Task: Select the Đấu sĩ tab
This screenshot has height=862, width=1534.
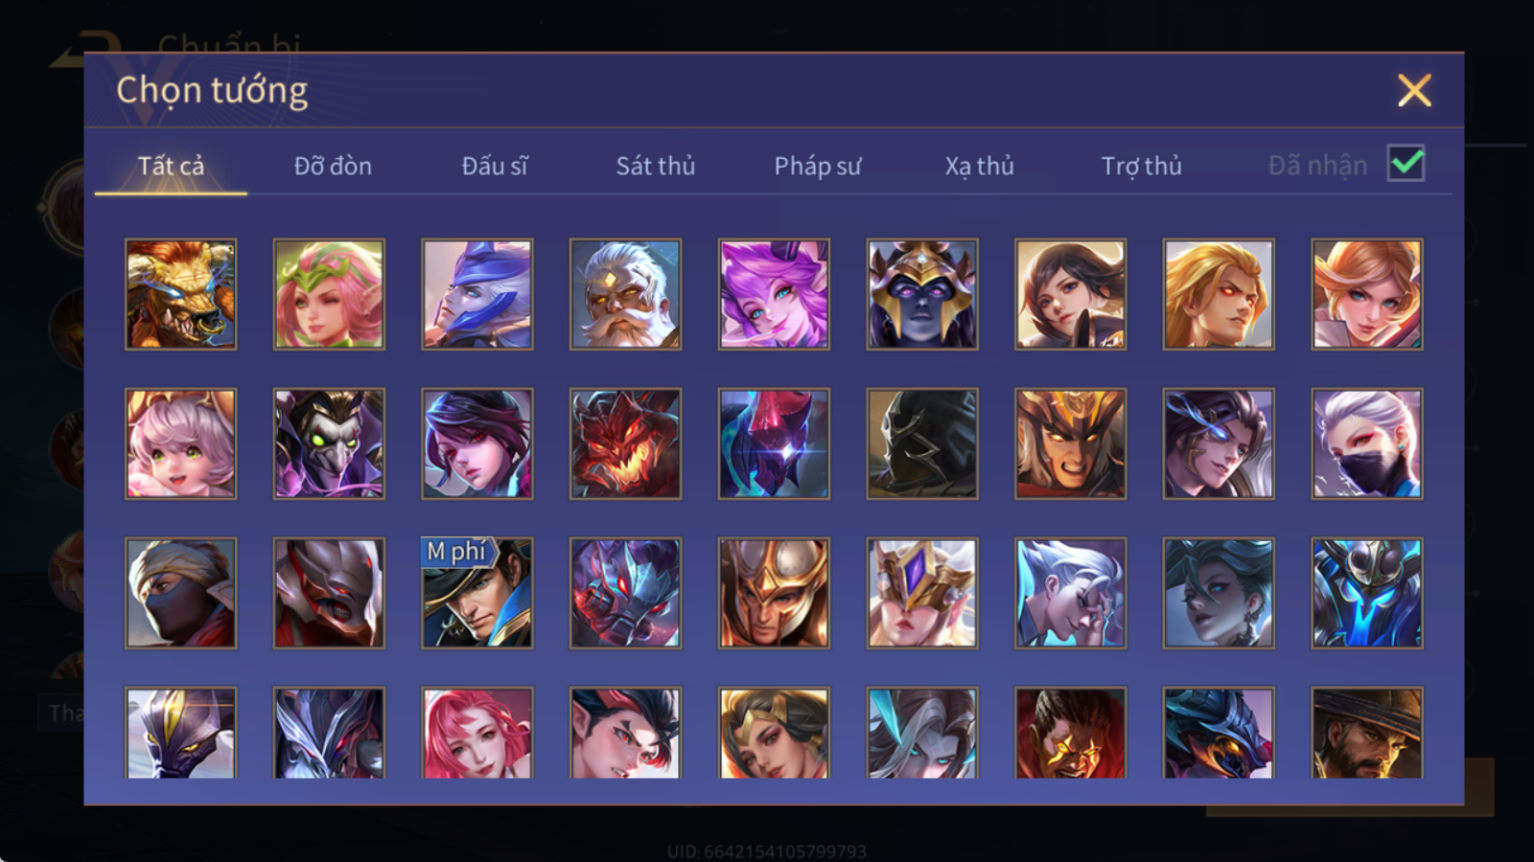Action: click(494, 166)
